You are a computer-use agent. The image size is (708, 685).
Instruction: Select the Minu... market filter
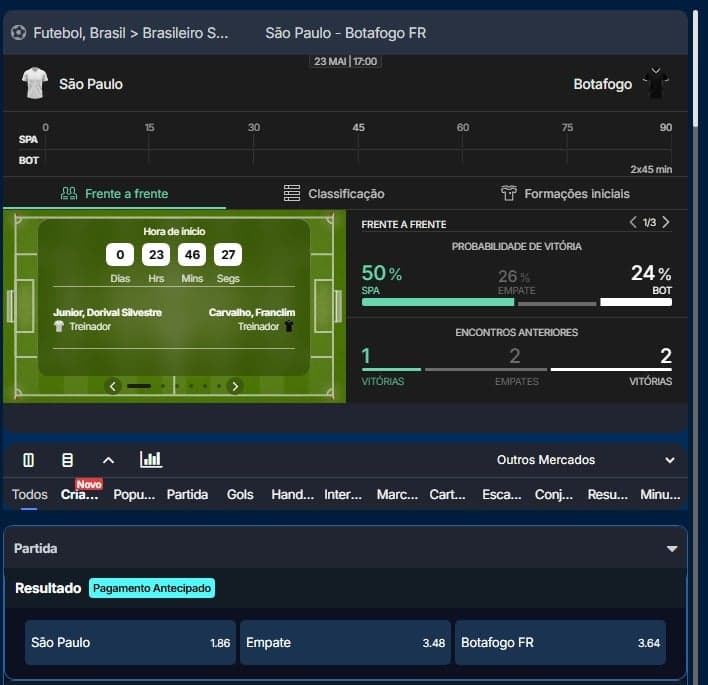coord(660,494)
